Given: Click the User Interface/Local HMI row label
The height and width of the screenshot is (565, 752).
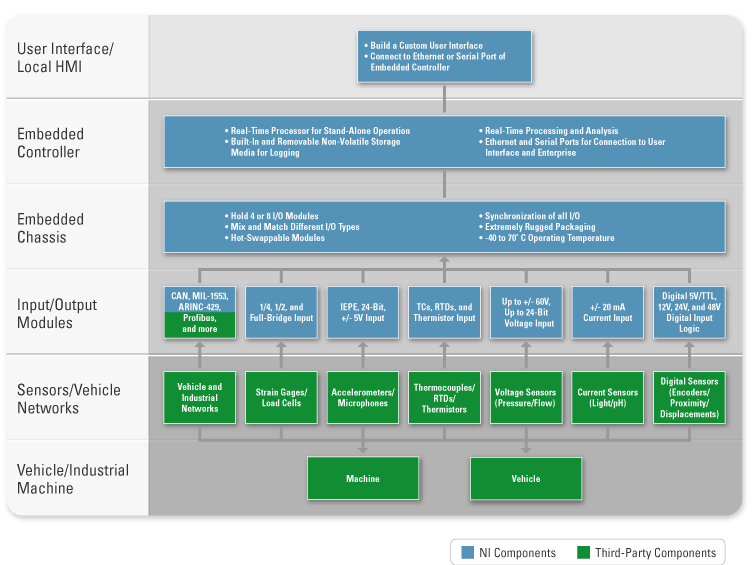Looking at the screenshot, I should click(x=64, y=56).
